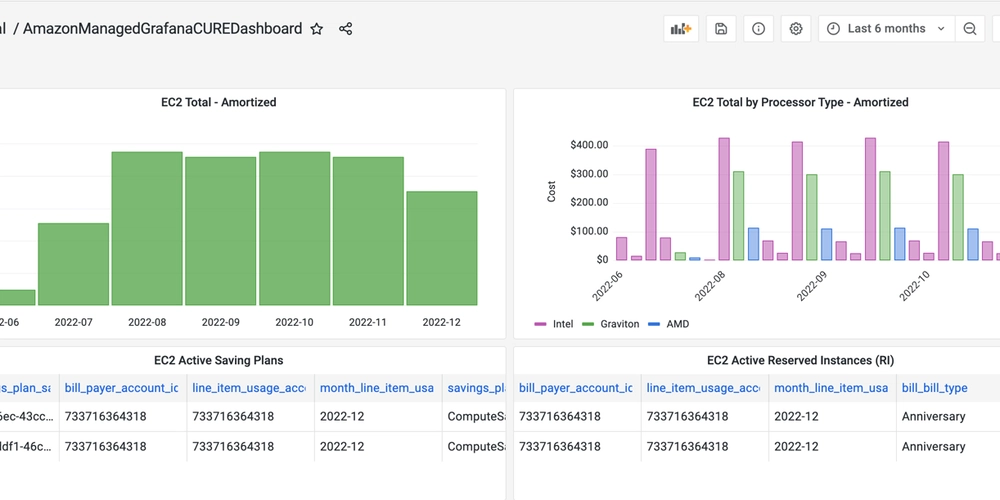Click the EC2 Total - Amortized panel title
Screen dimensions: 1000x500
[219, 102]
